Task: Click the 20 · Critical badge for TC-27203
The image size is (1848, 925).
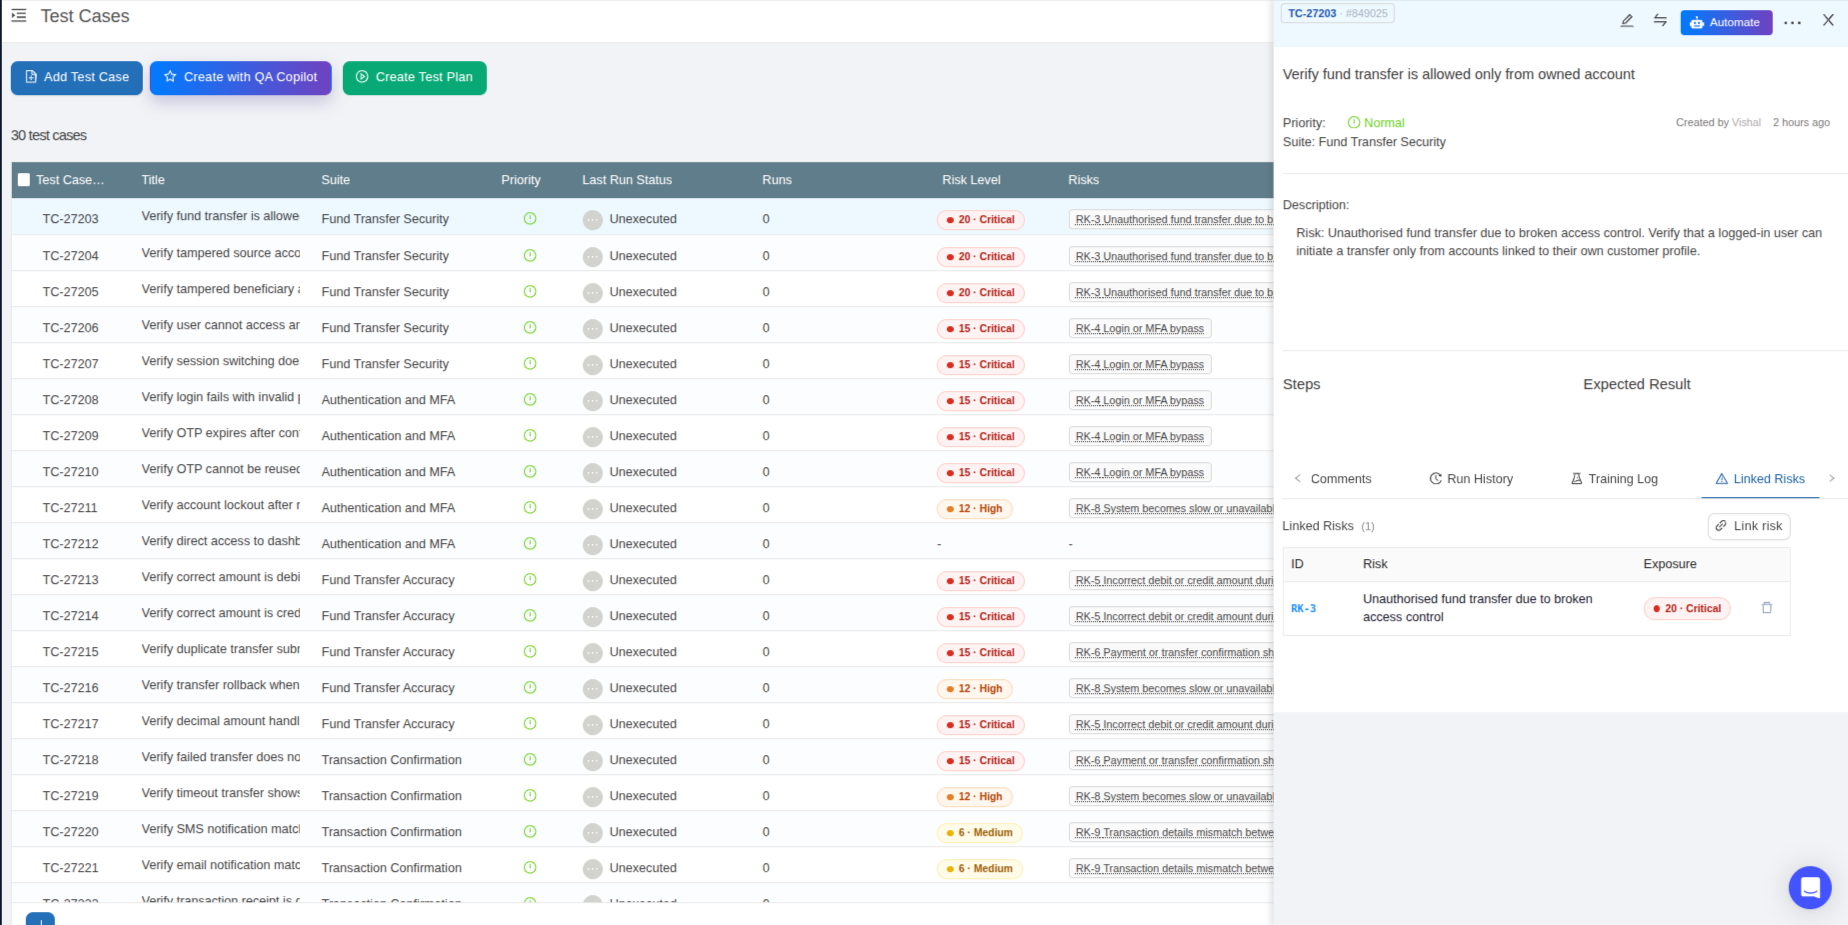Action: tap(981, 219)
